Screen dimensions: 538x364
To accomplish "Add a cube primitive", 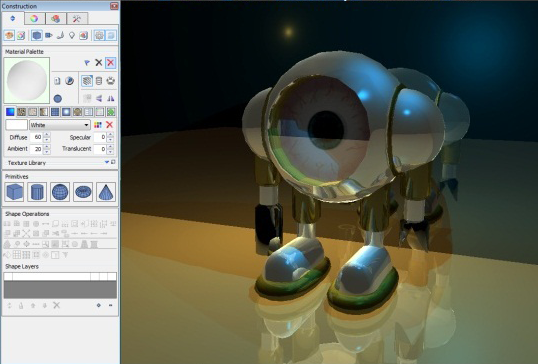I will 14,192.
